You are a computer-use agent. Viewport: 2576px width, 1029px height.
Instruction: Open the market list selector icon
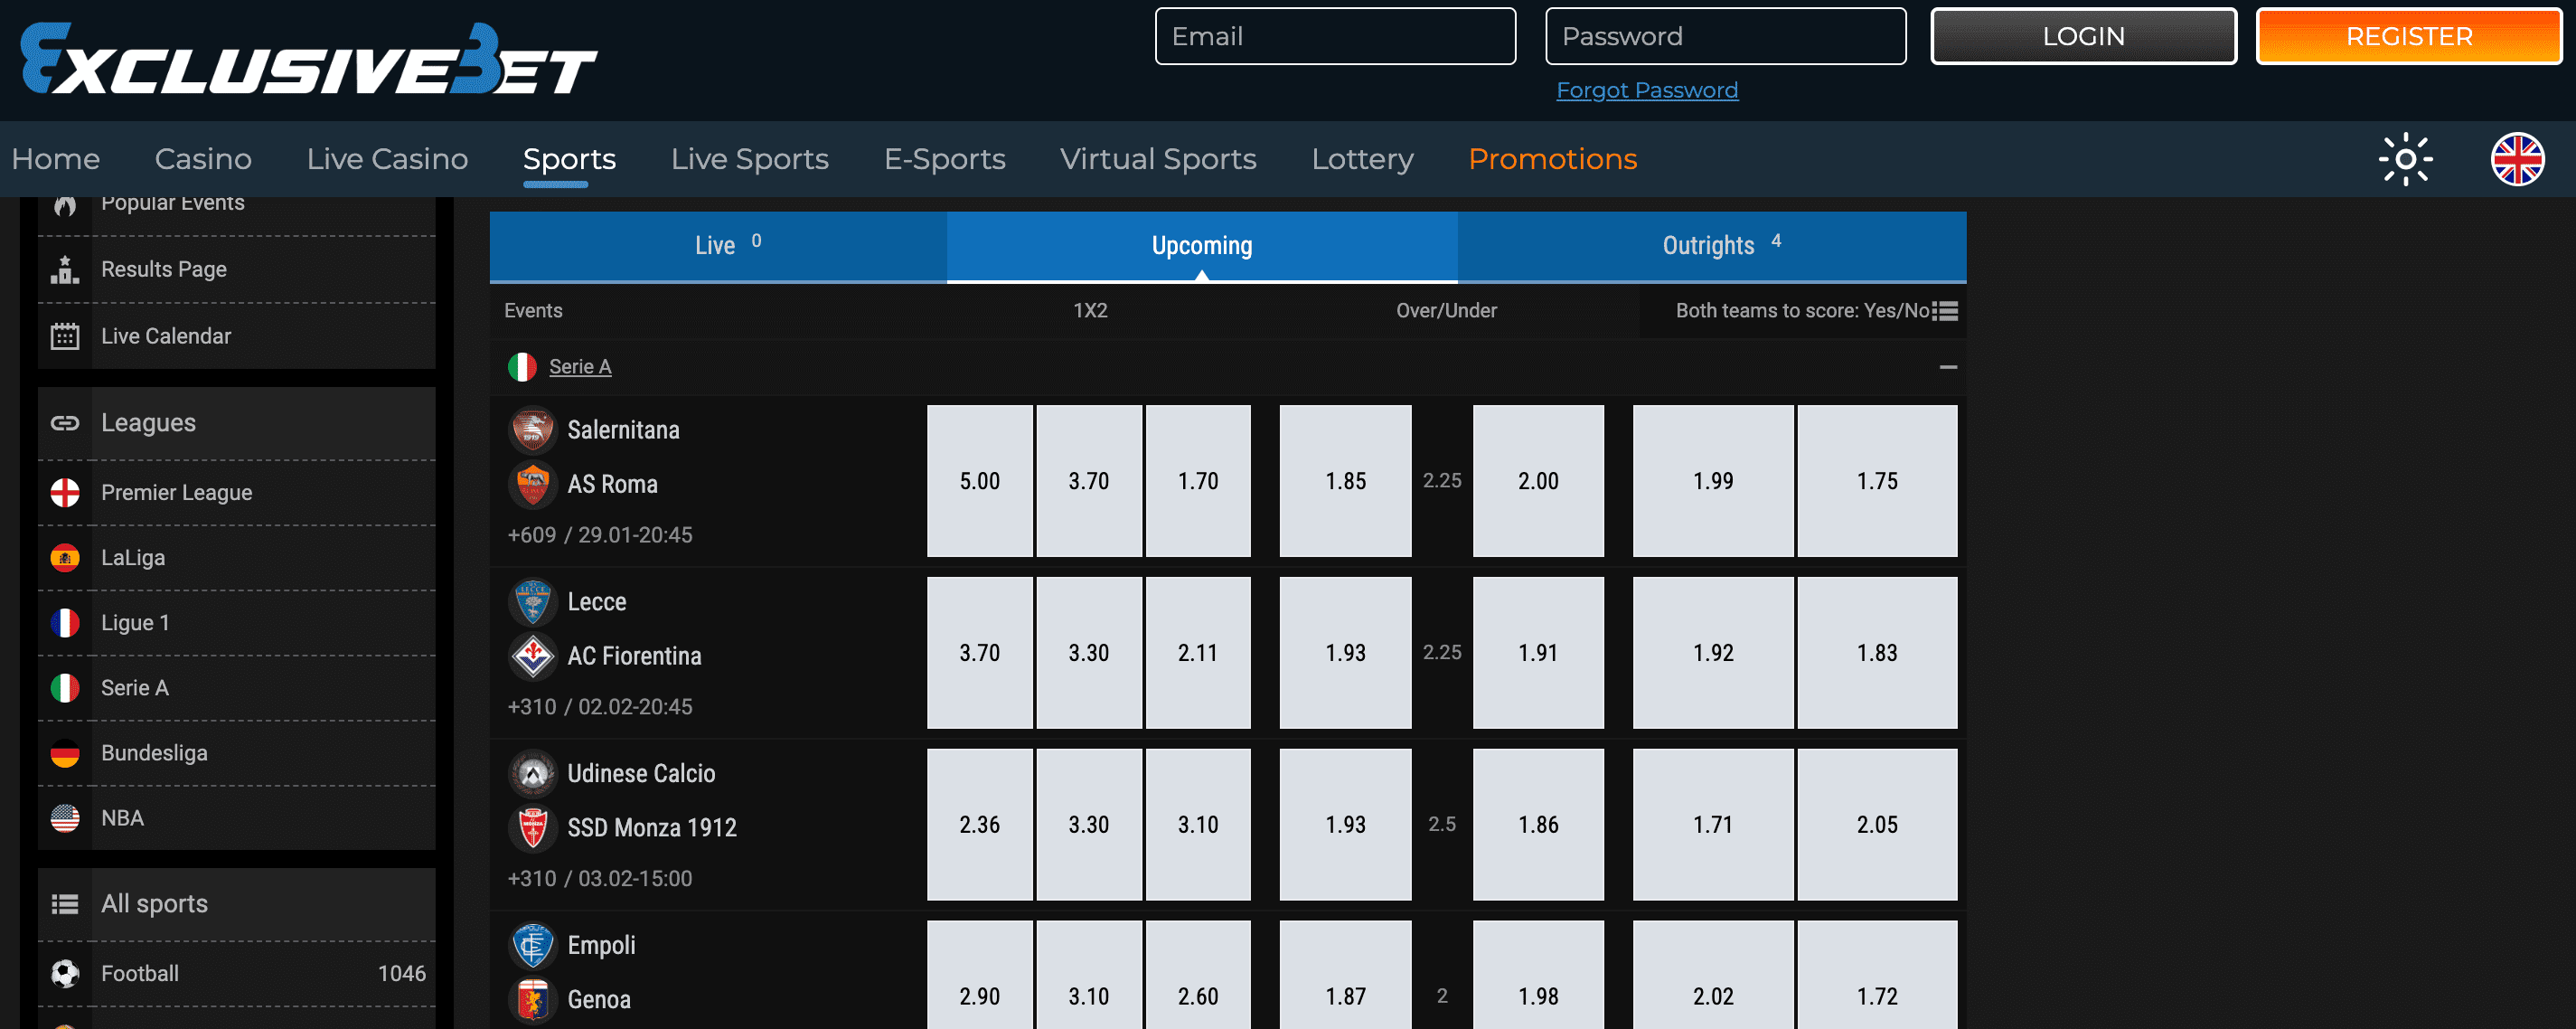(1945, 311)
